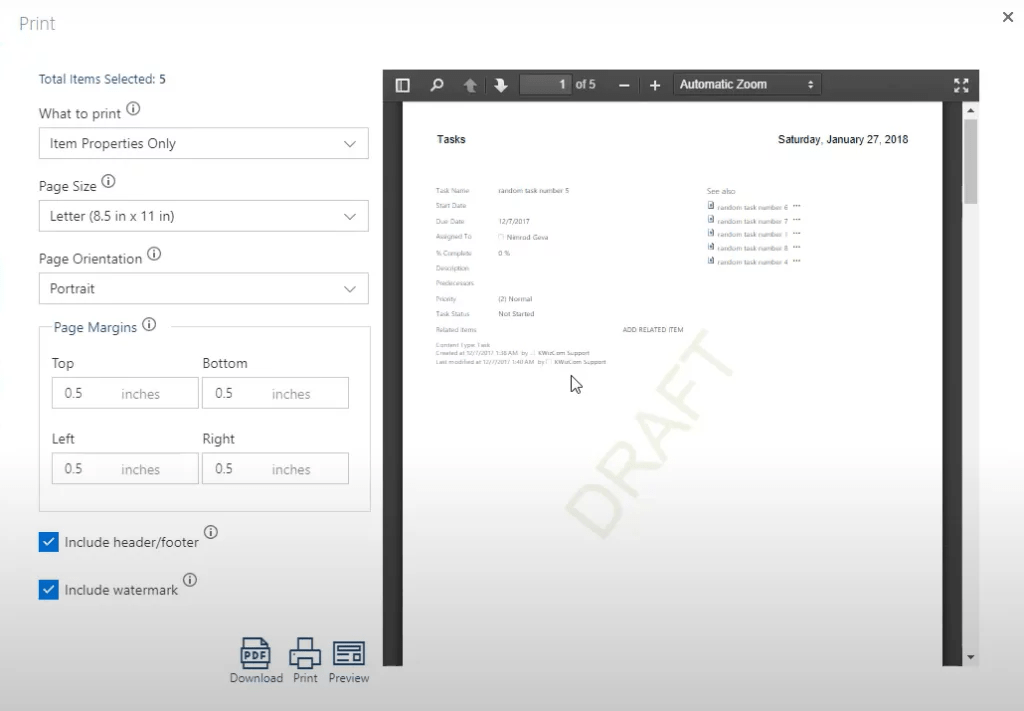This screenshot has width=1024, height=711.
Task: Click the Right margin input field
Action: pos(275,469)
